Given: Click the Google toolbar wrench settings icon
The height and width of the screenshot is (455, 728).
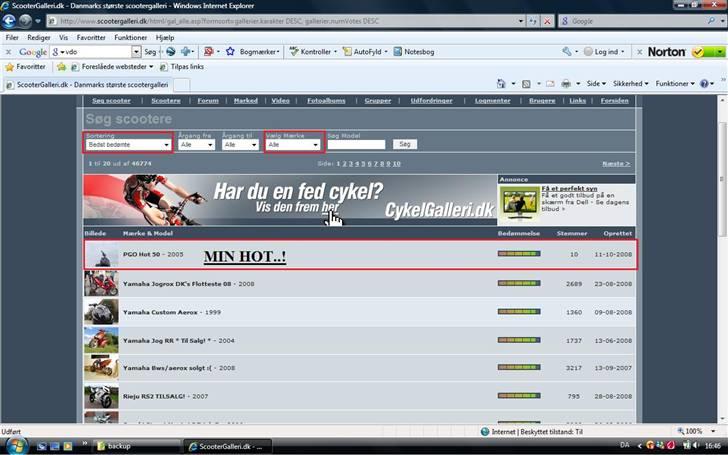Looking at the screenshot, I should tap(566, 52).
